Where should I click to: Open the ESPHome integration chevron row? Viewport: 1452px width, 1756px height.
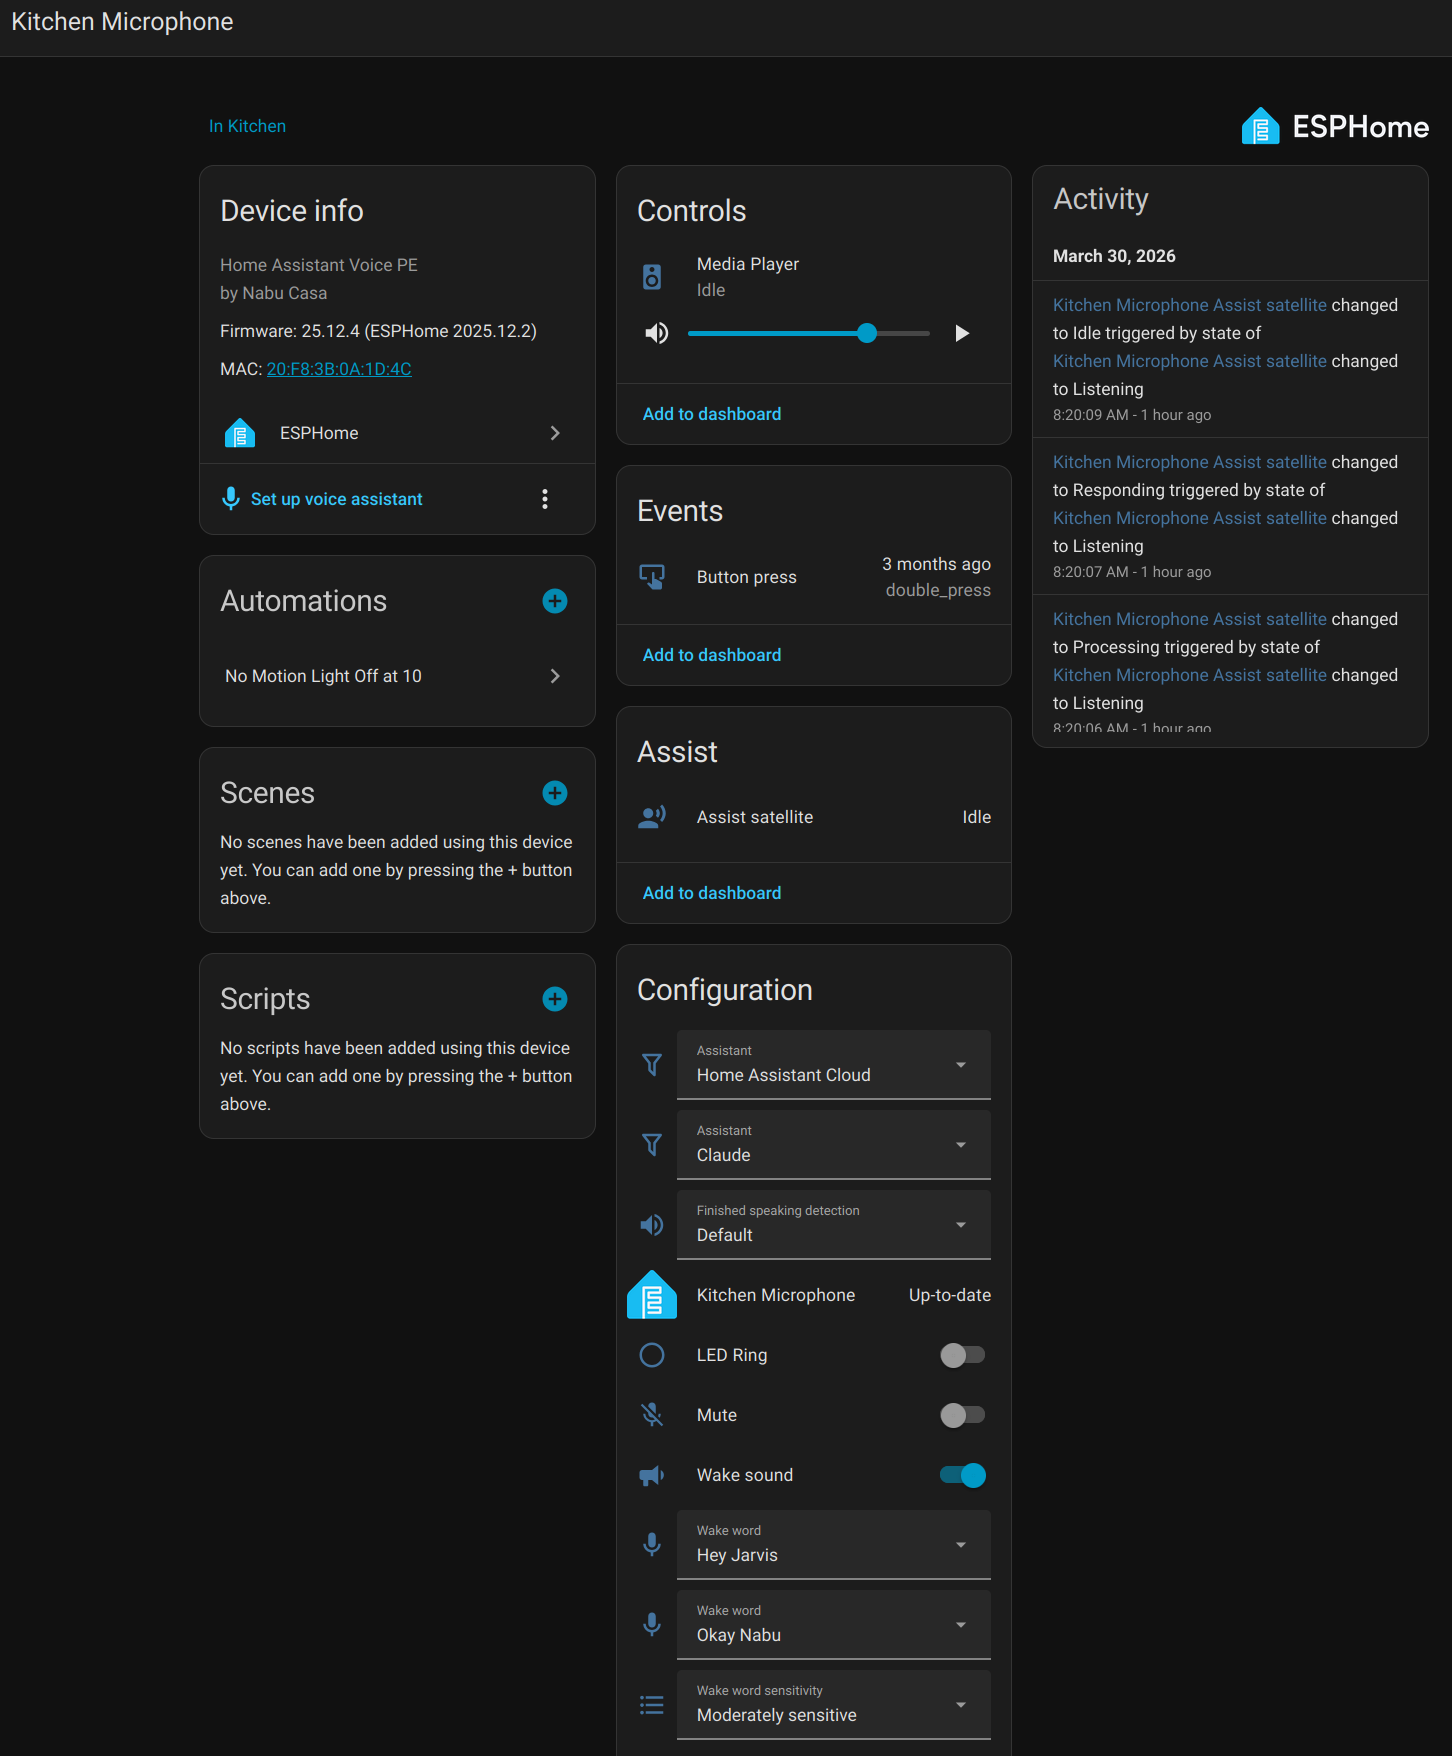[397, 433]
